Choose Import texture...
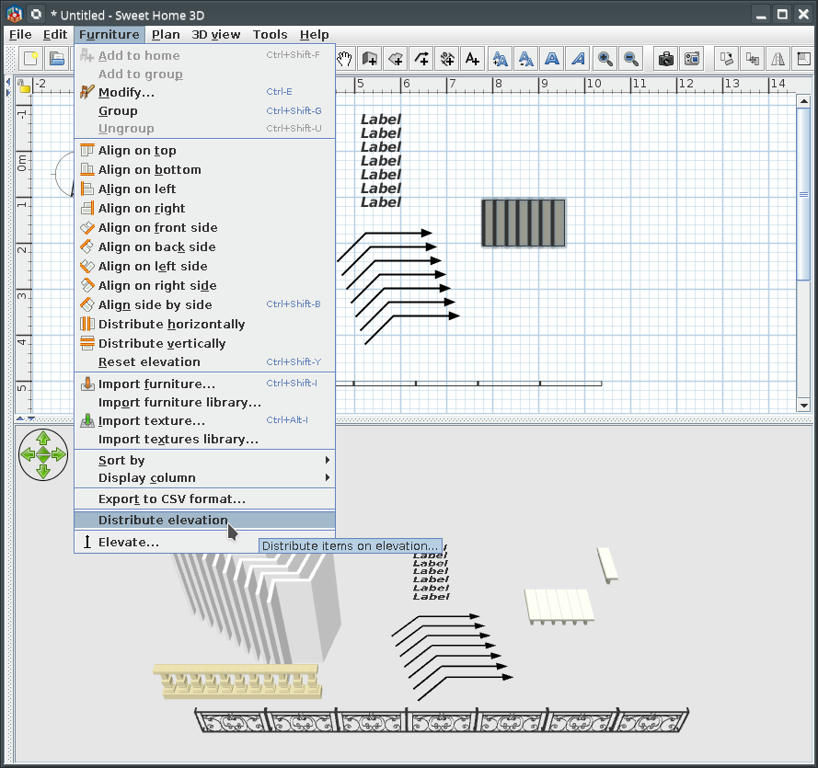 [204, 421]
